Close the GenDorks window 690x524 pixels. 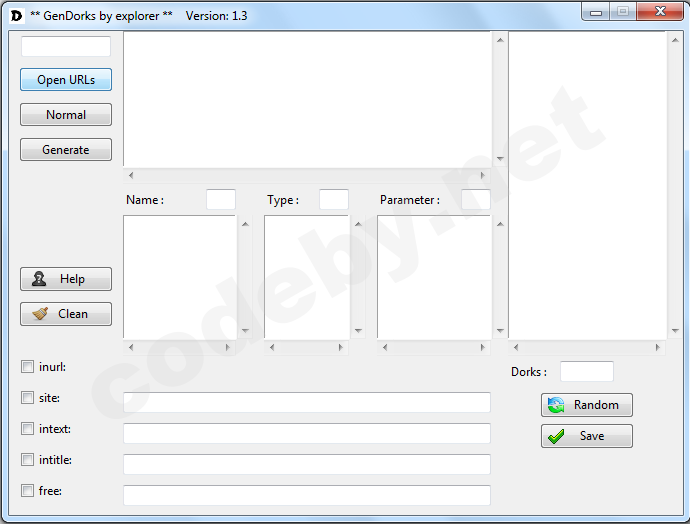(x=660, y=11)
